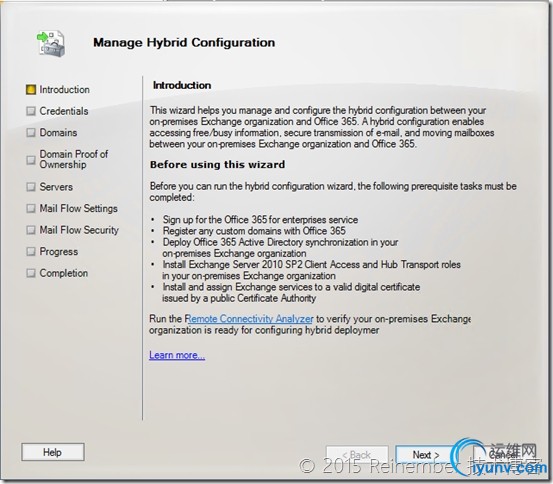Viewport: 553px width, 484px height.
Task: Click the Progress step indicator box
Action: (x=31, y=252)
